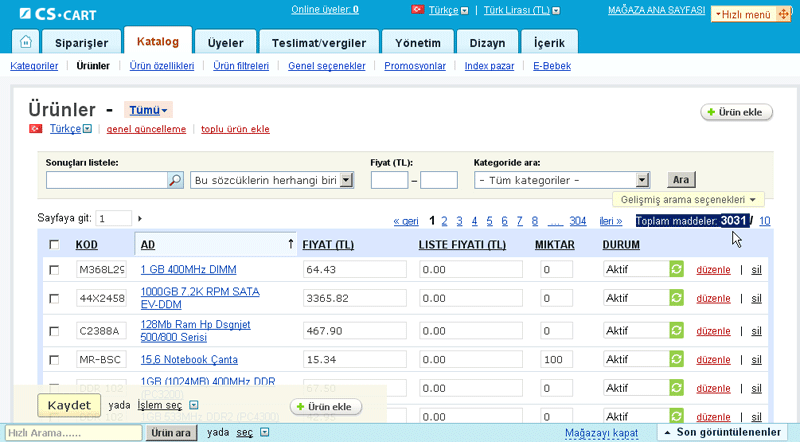
Task: Open Durum dropdown for 1 GB 400MHz DIMM
Action: [x=636, y=269]
